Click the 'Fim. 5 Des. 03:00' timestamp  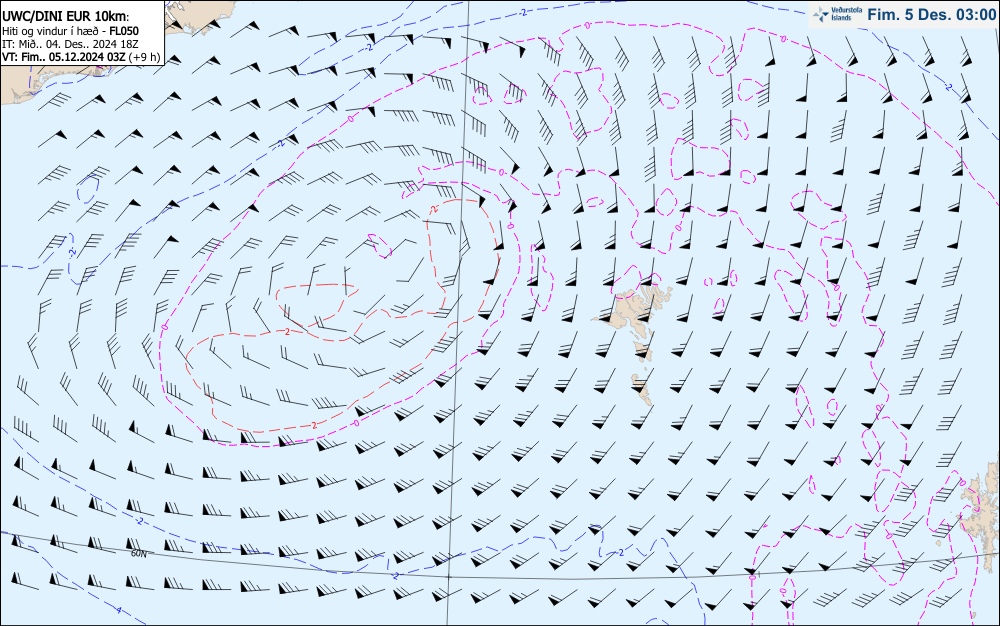[931, 15]
